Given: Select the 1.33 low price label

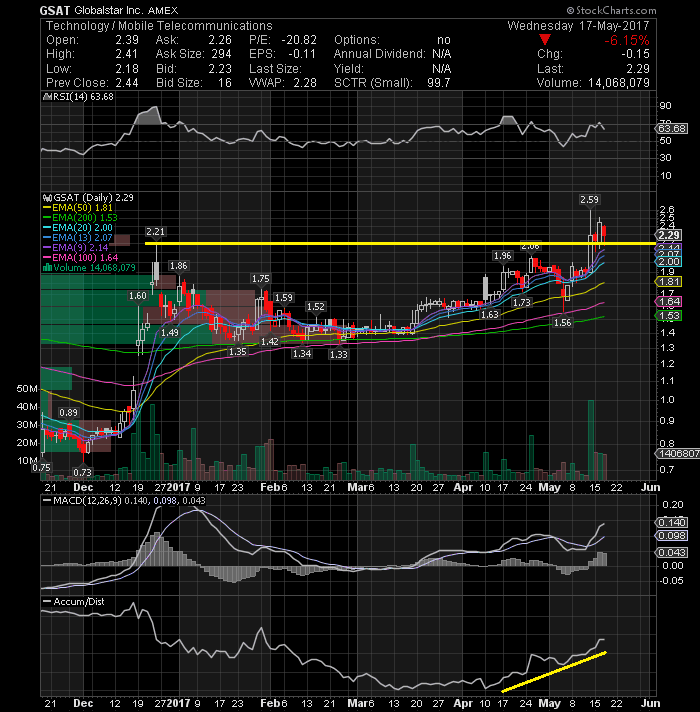Looking at the screenshot, I should tap(339, 354).
